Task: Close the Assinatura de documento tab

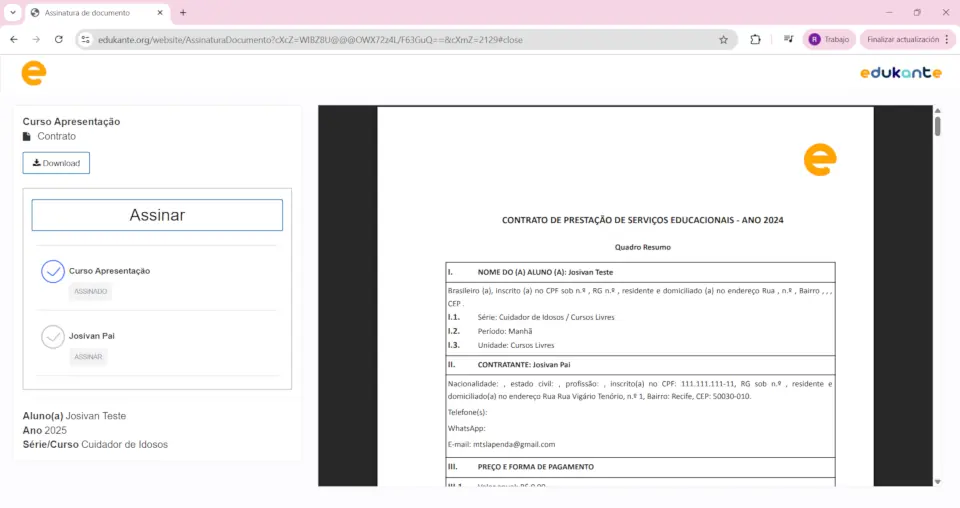Action: click(160, 12)
